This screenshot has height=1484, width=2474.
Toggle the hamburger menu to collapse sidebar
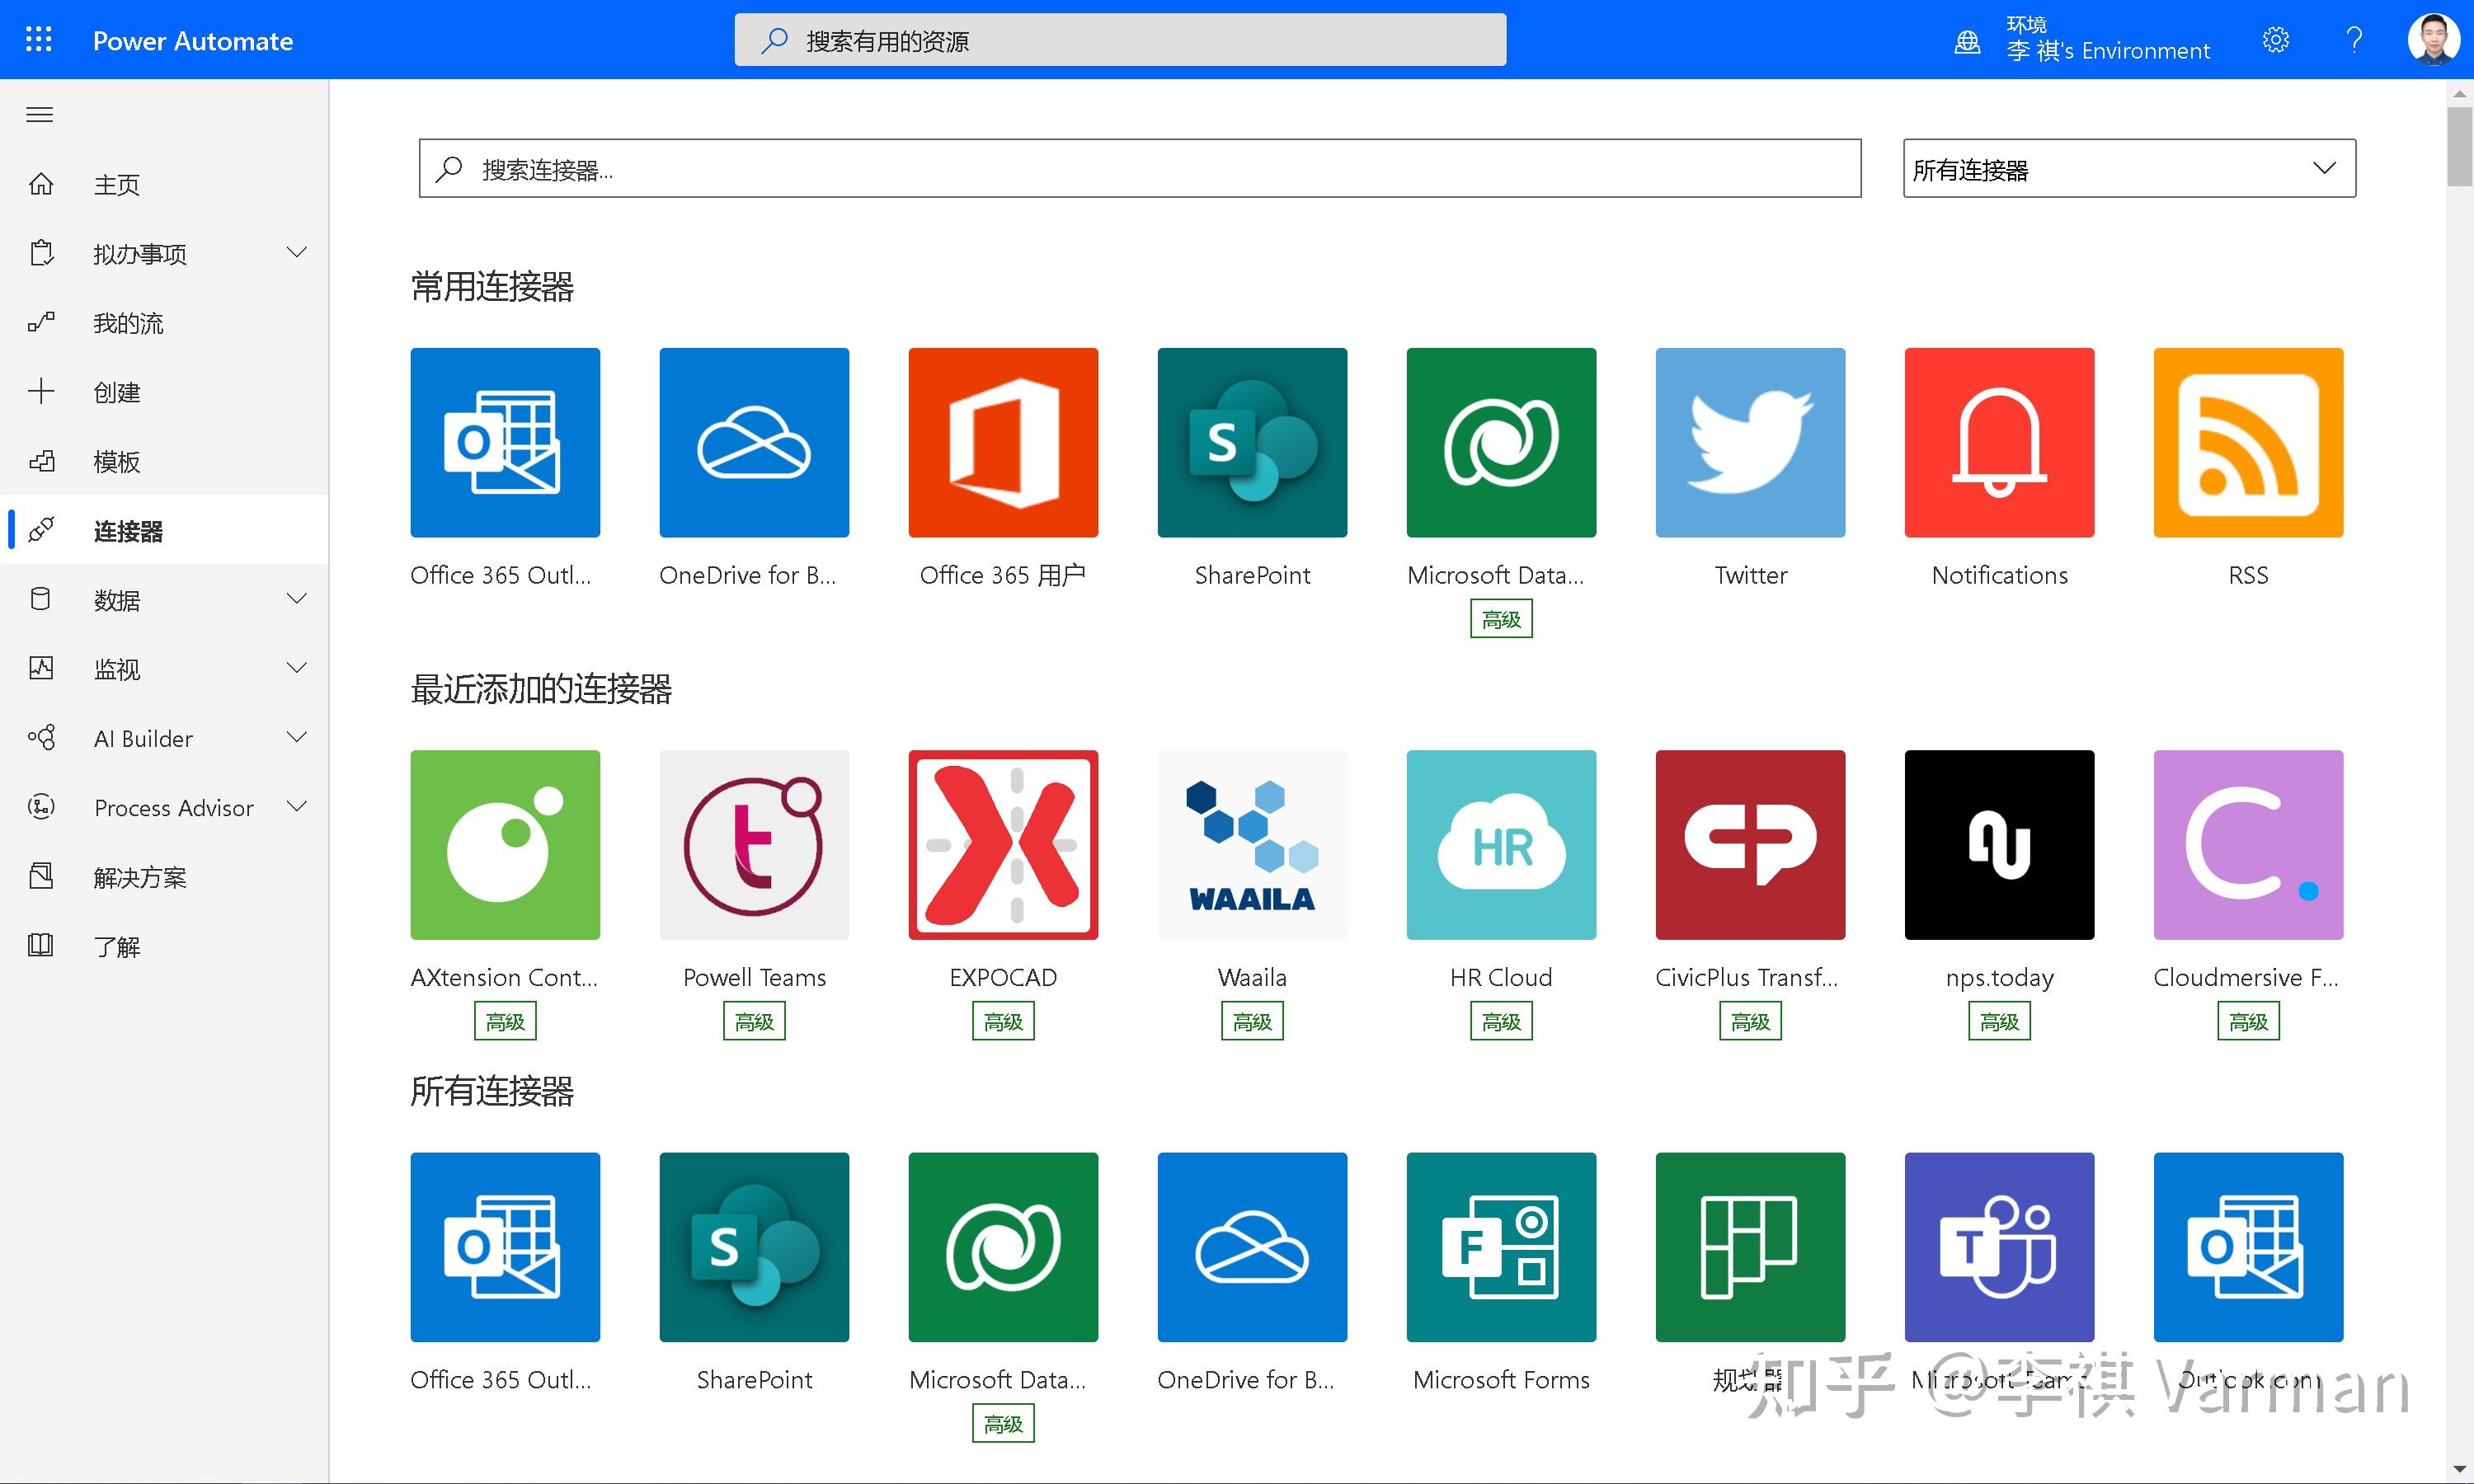pyautogui.click(x=38, y=114)
